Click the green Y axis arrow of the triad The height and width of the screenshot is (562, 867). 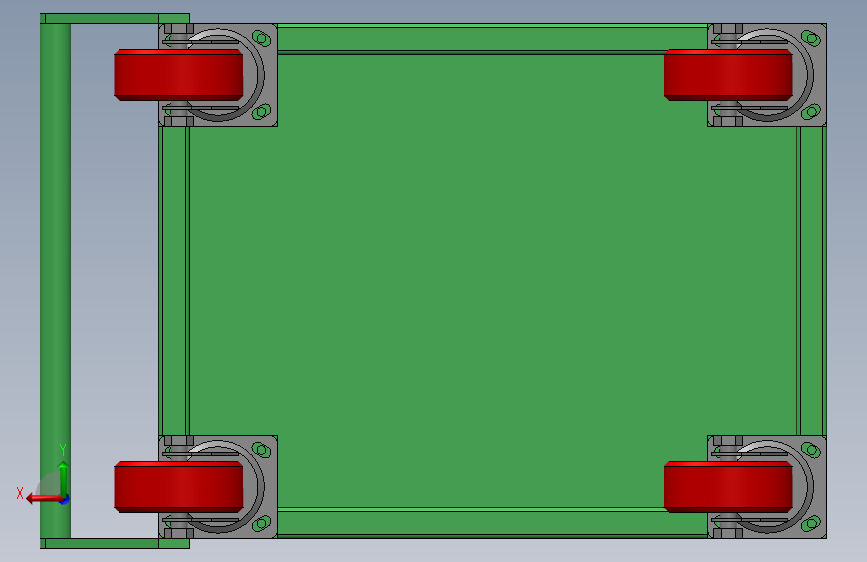coord(64,479)
